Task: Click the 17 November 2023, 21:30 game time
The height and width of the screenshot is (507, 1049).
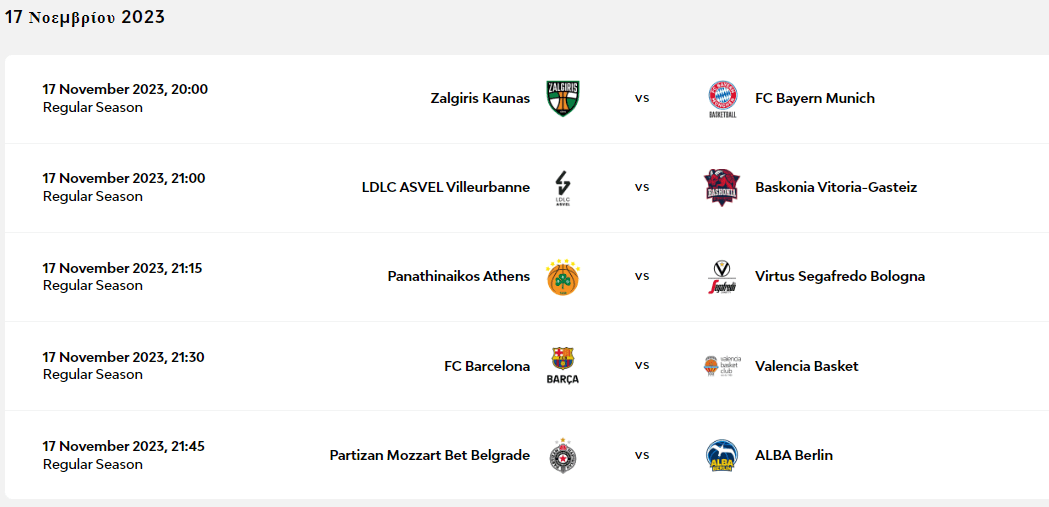Action: pyautogui.click(x=124, y=357)
